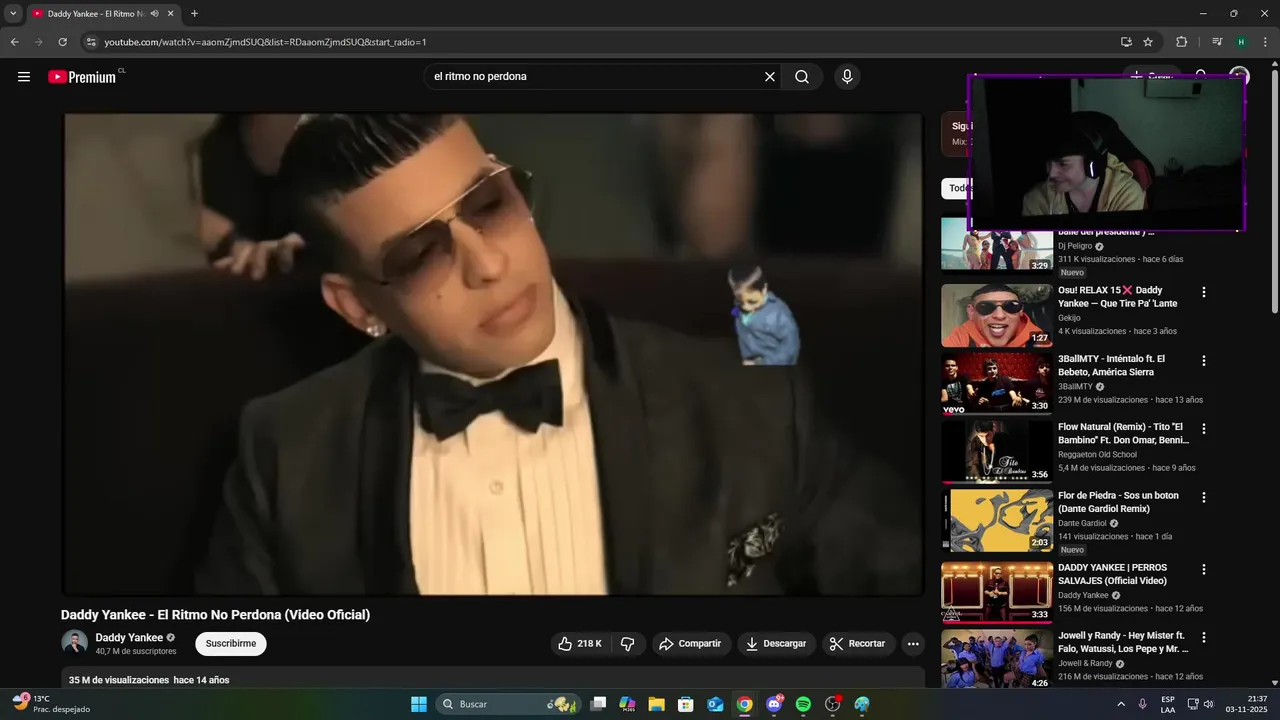
Task: Open options menu for Perros Salvajes video
Action: click(1204, 569)
